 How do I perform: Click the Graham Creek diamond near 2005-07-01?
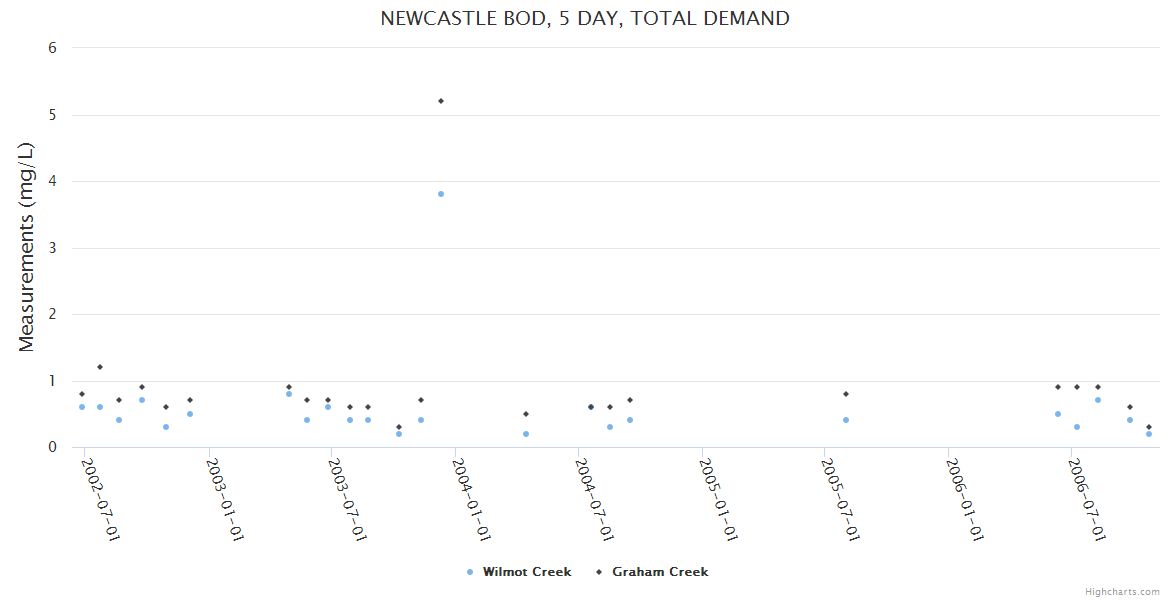[846, 394]
